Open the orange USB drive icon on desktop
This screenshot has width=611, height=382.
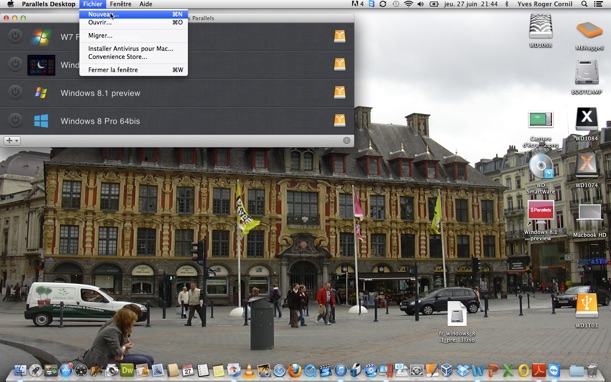(x=586, y=305)
